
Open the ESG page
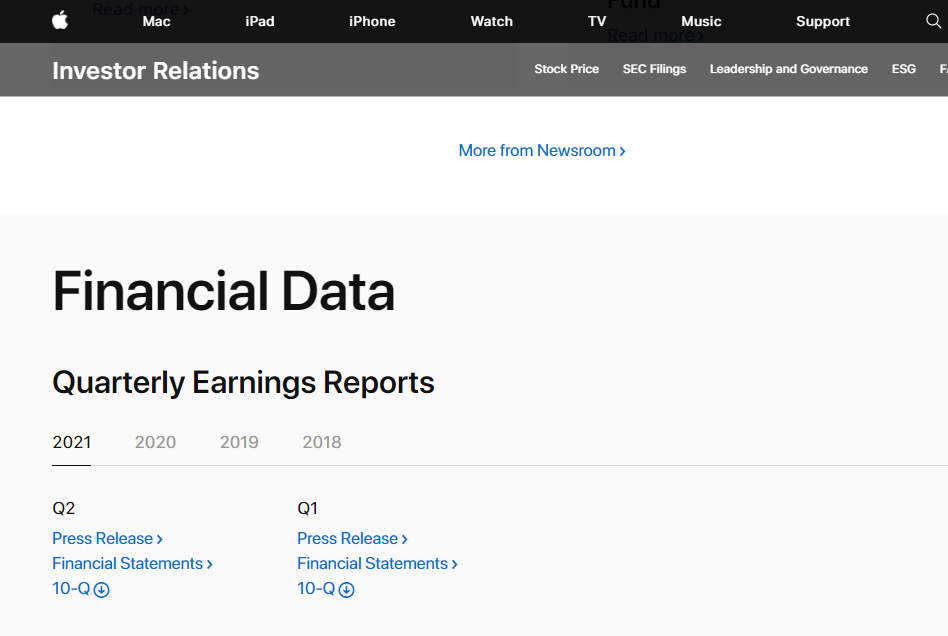pyautogui.click(x=903, y=69)
